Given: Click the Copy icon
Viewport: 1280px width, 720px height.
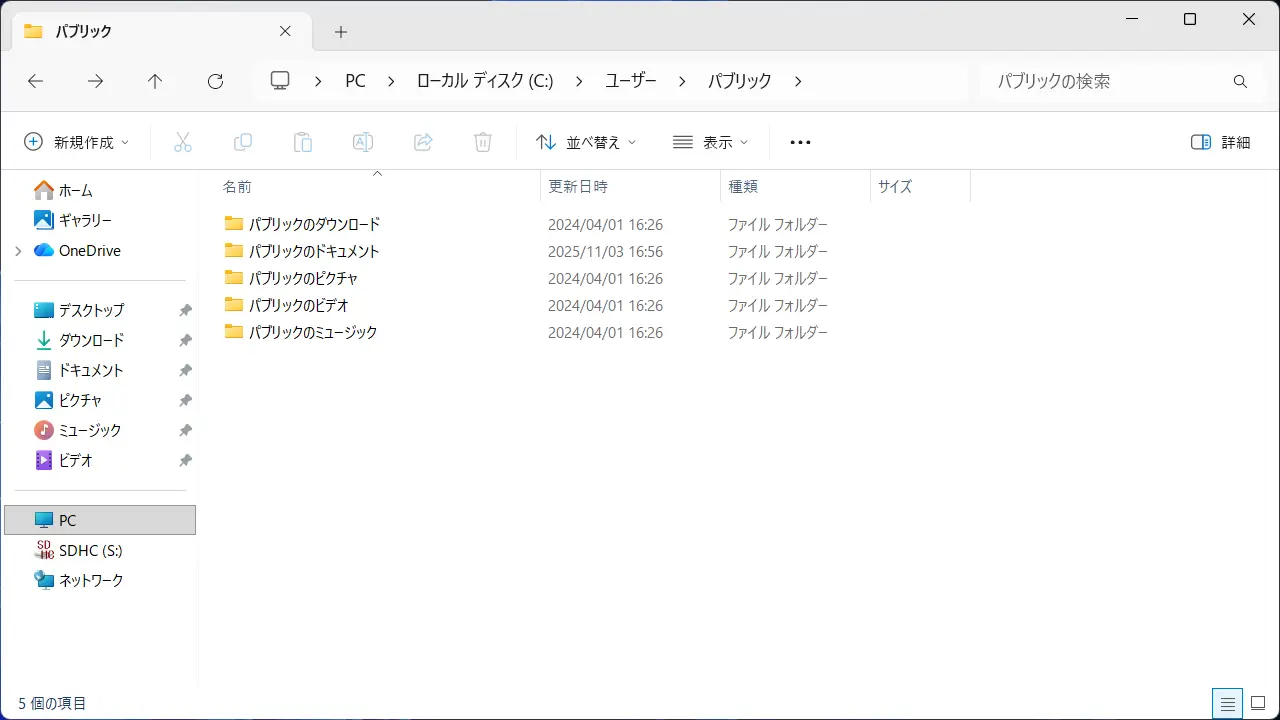Looking at the screenshot, I should point(243,142).
